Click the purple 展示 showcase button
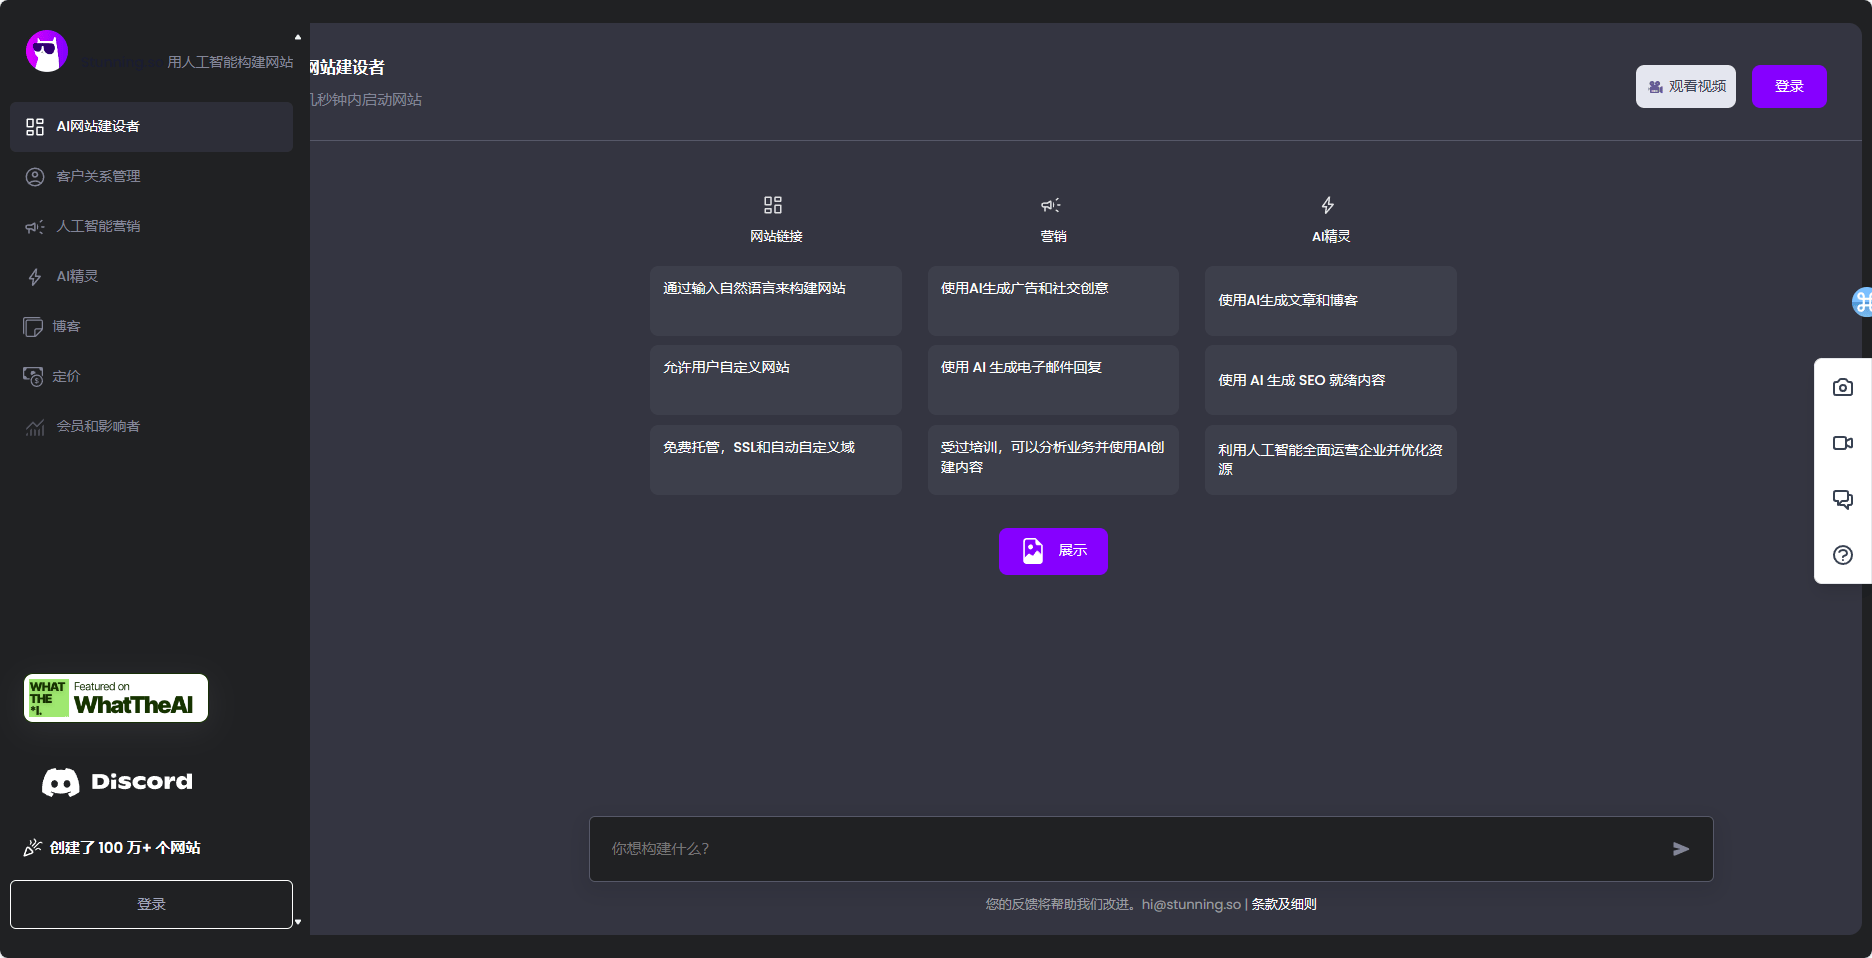The width and height of the screenshot is (1872, 958). (x=1053, y=551)
